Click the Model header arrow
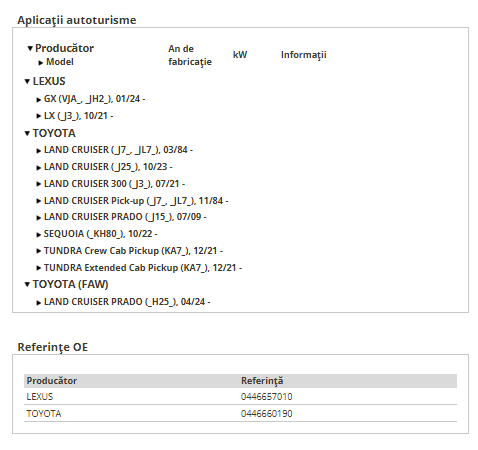478x450 pixels. point(41,63)
